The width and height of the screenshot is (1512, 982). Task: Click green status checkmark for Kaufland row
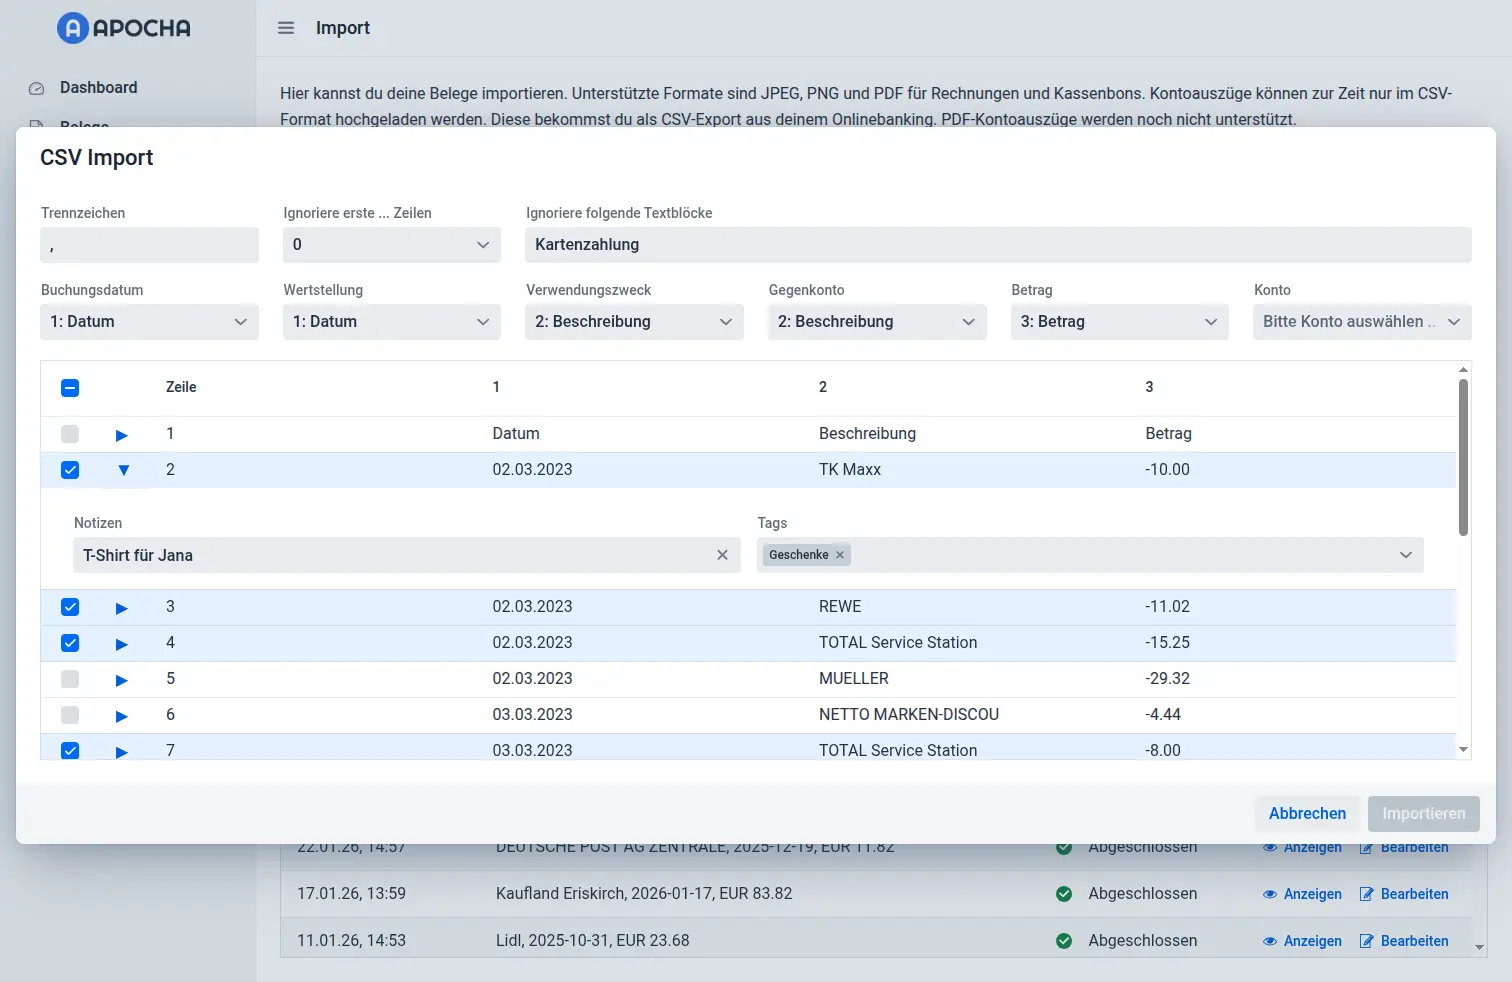click(x=1064, y=894)
